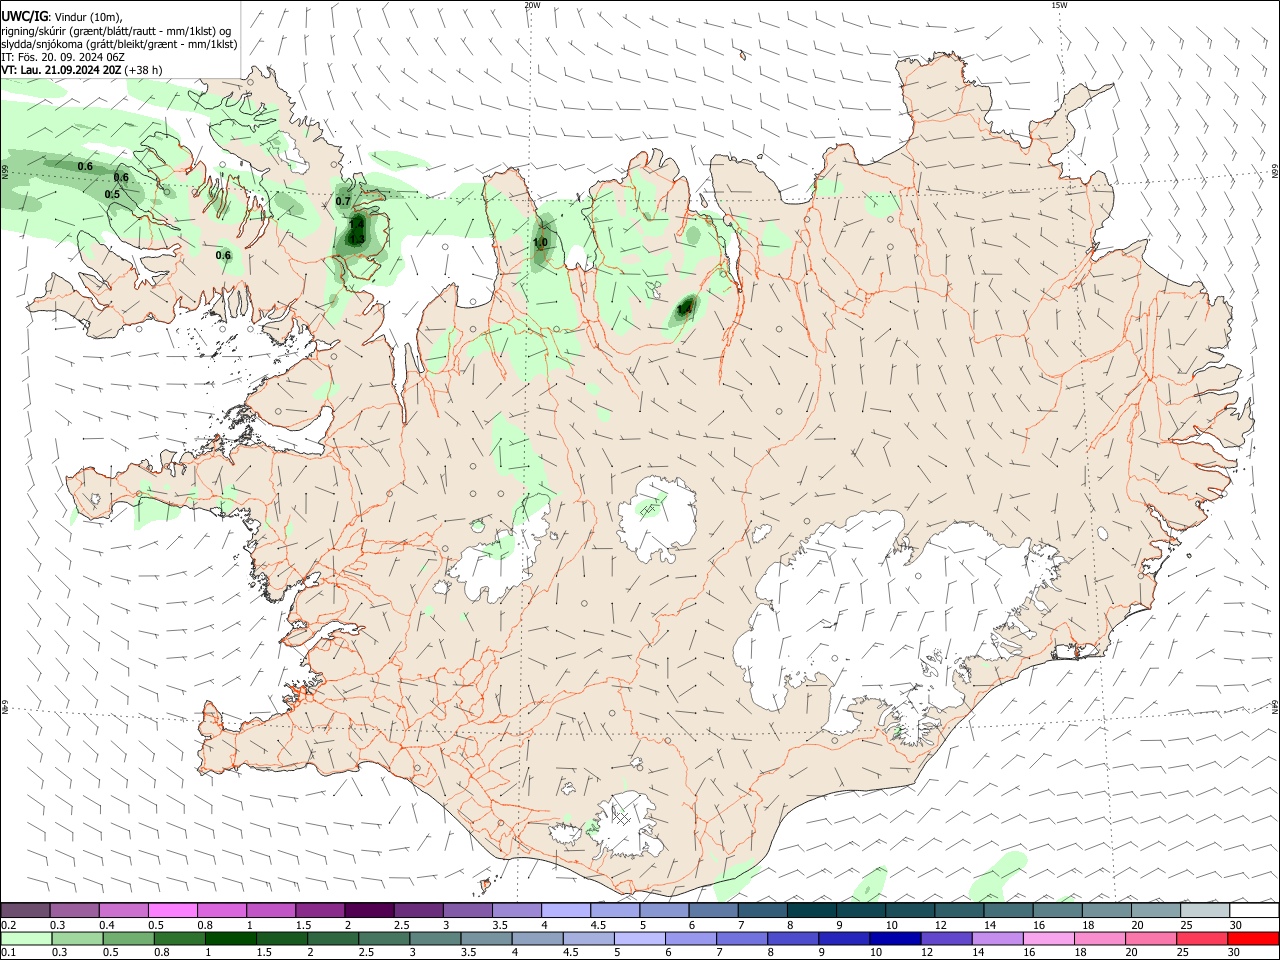Click the dark green 1 swatch on rain scale
This screenshot has height=960, width=1280.
pyautogui.click(x=230, y=938)
